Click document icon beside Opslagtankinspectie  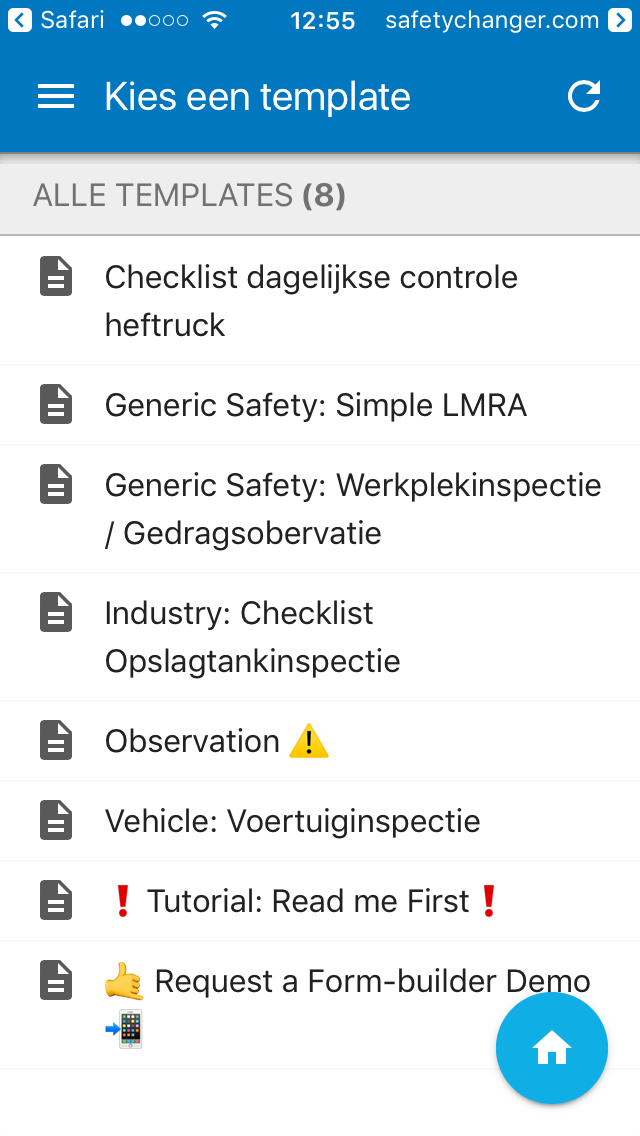(56, 613)
